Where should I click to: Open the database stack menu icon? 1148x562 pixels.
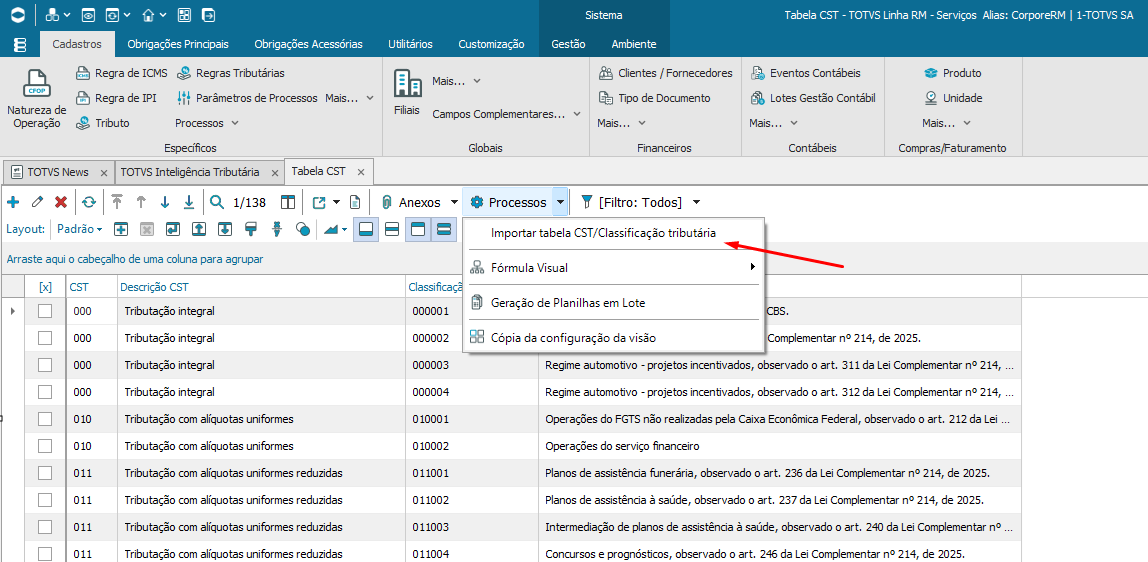coord(20,45)
